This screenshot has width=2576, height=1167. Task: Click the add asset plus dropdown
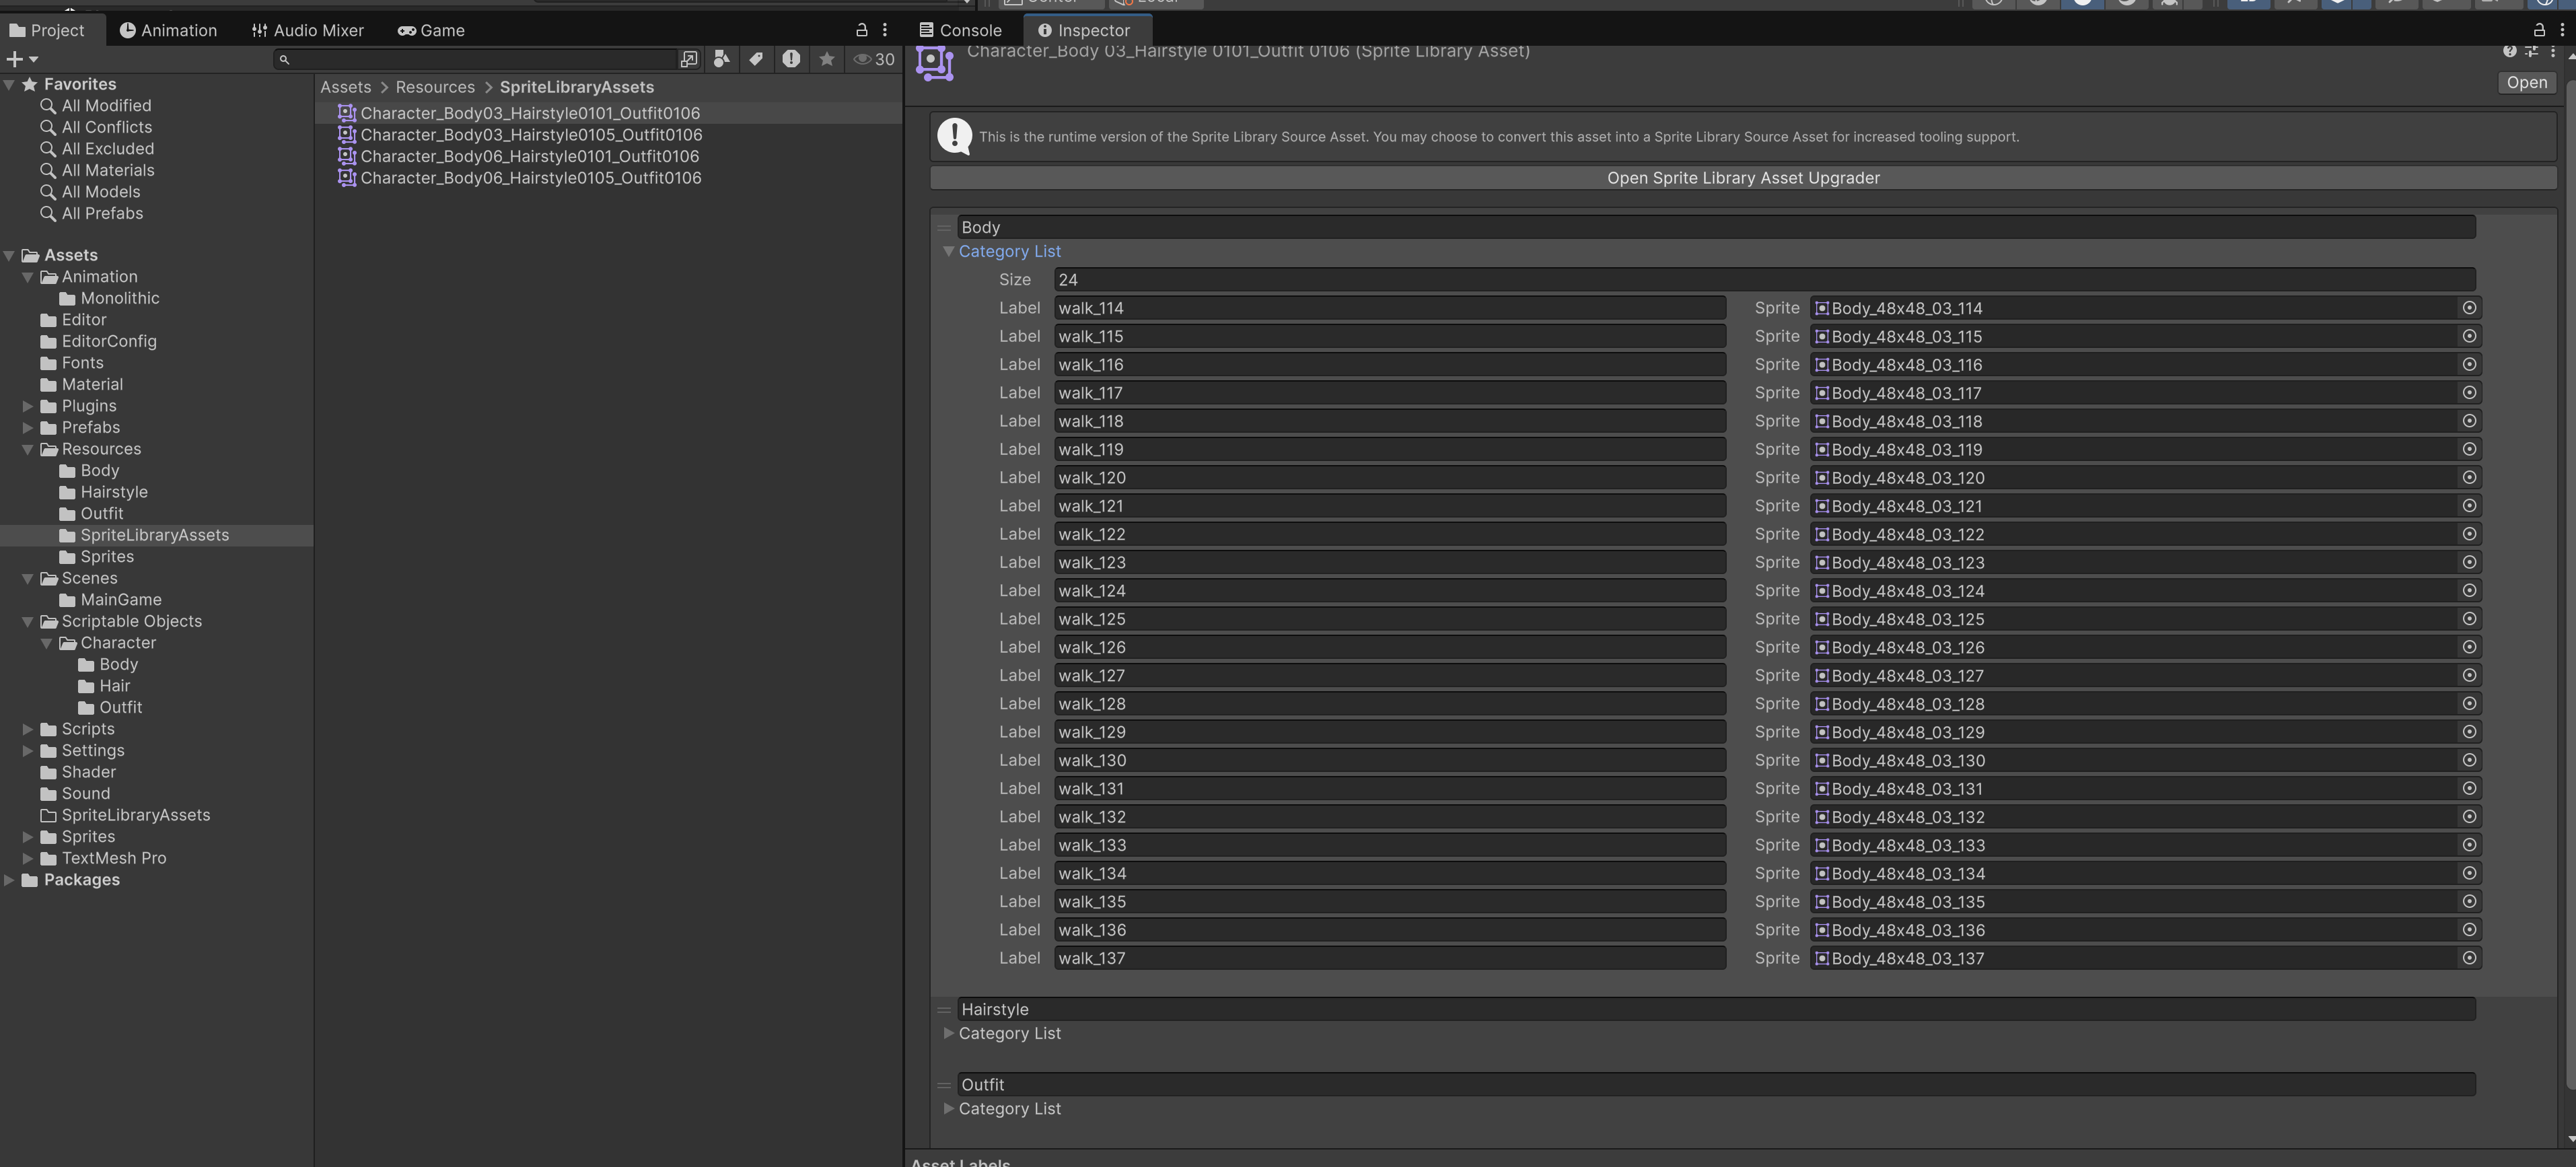(x=22, y=60)
